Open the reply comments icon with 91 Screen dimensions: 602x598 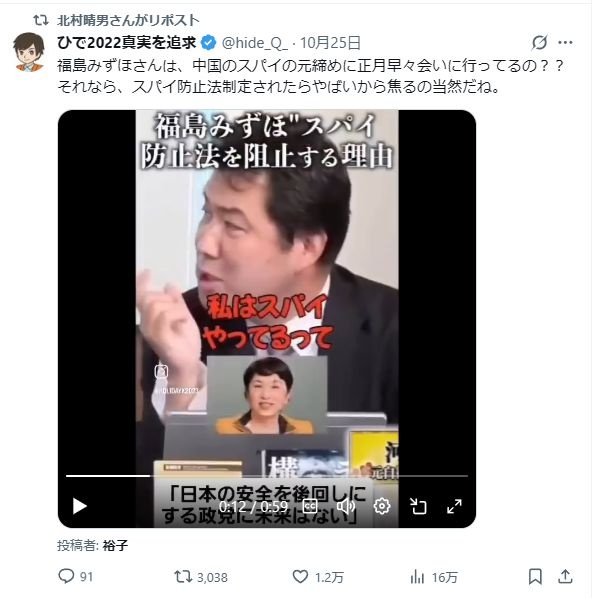click(x=75, y=577)
